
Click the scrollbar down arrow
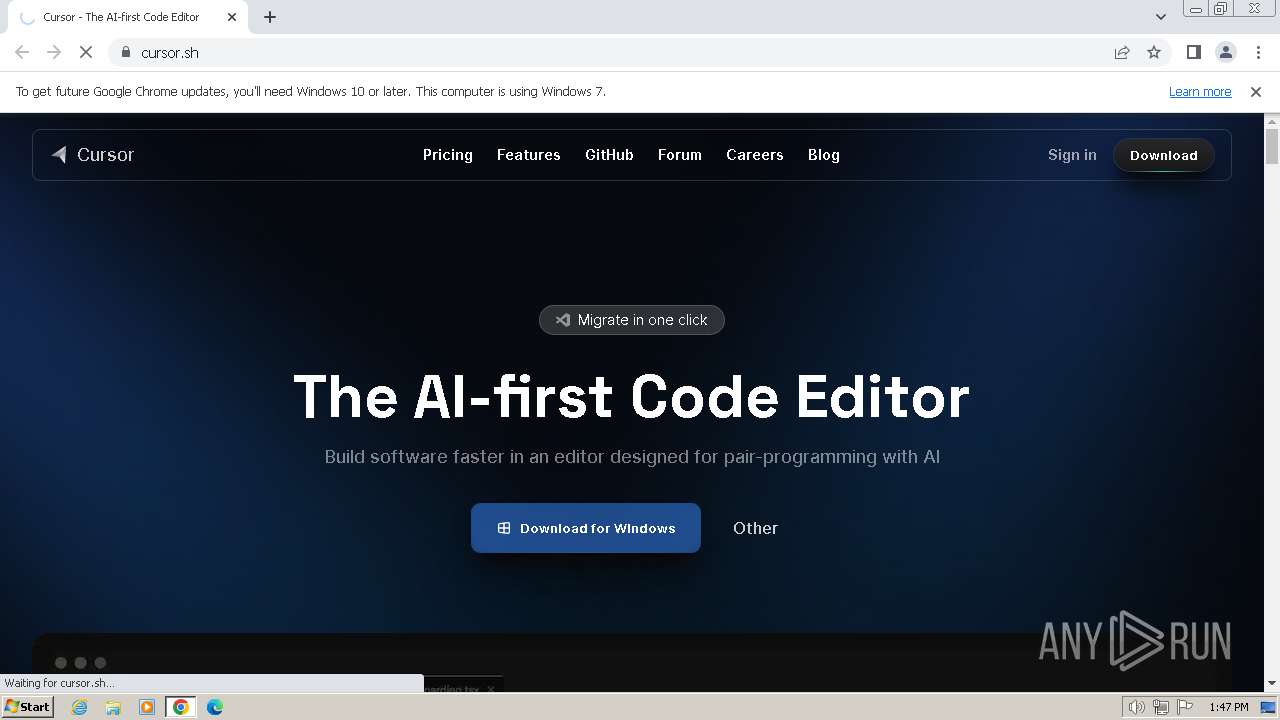coord(1272,683)
